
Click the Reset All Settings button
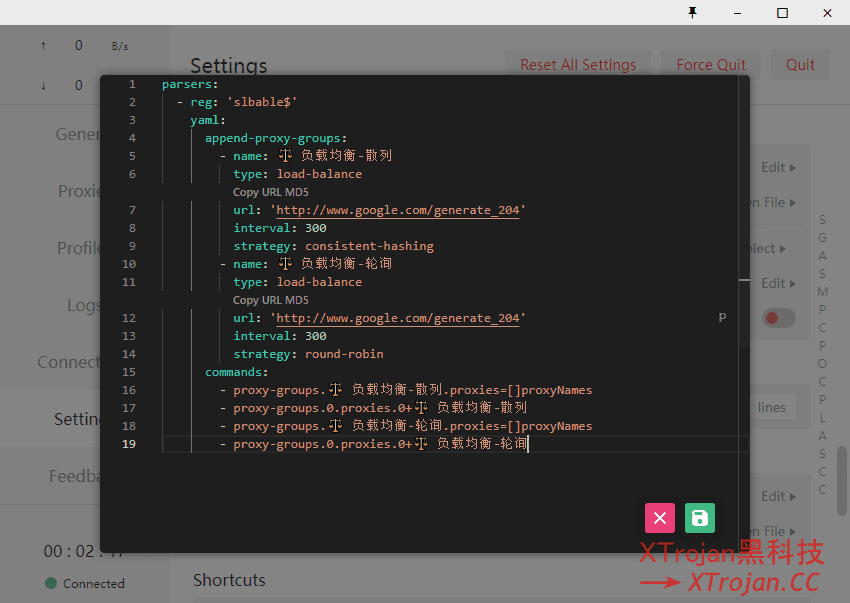pos(577,65)
